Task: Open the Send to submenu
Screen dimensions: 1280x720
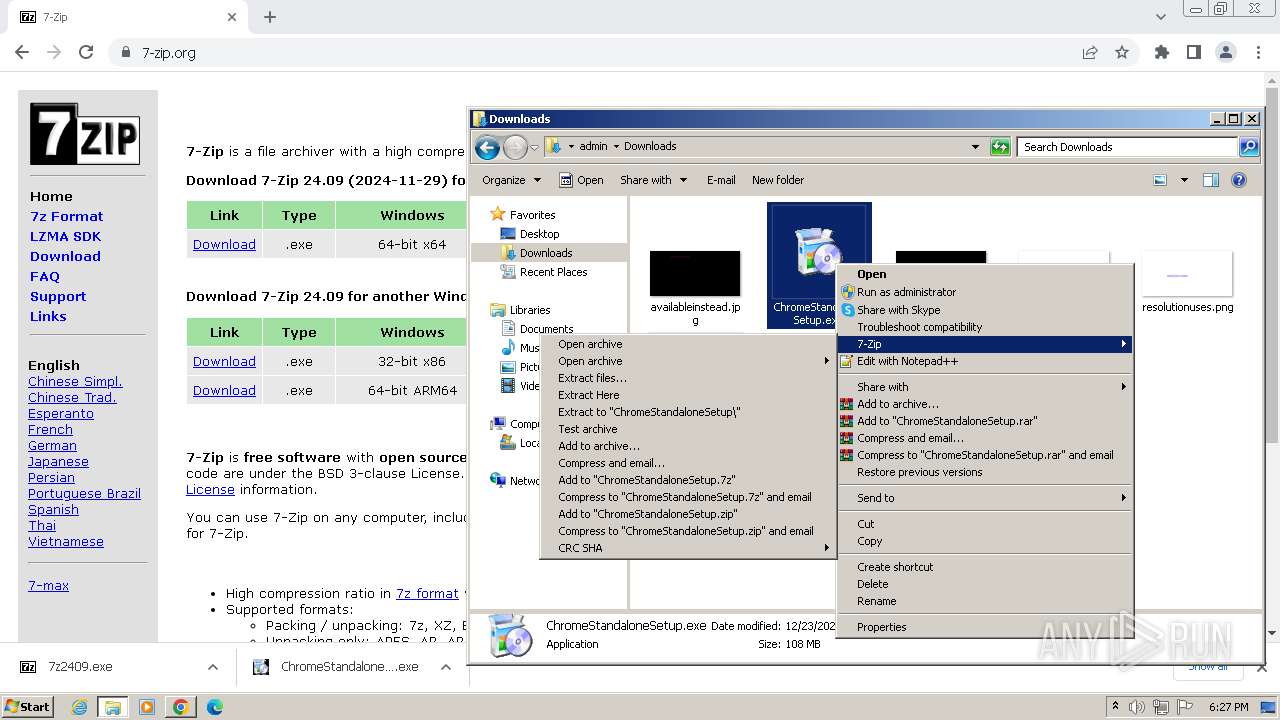Action: [985, 498]
